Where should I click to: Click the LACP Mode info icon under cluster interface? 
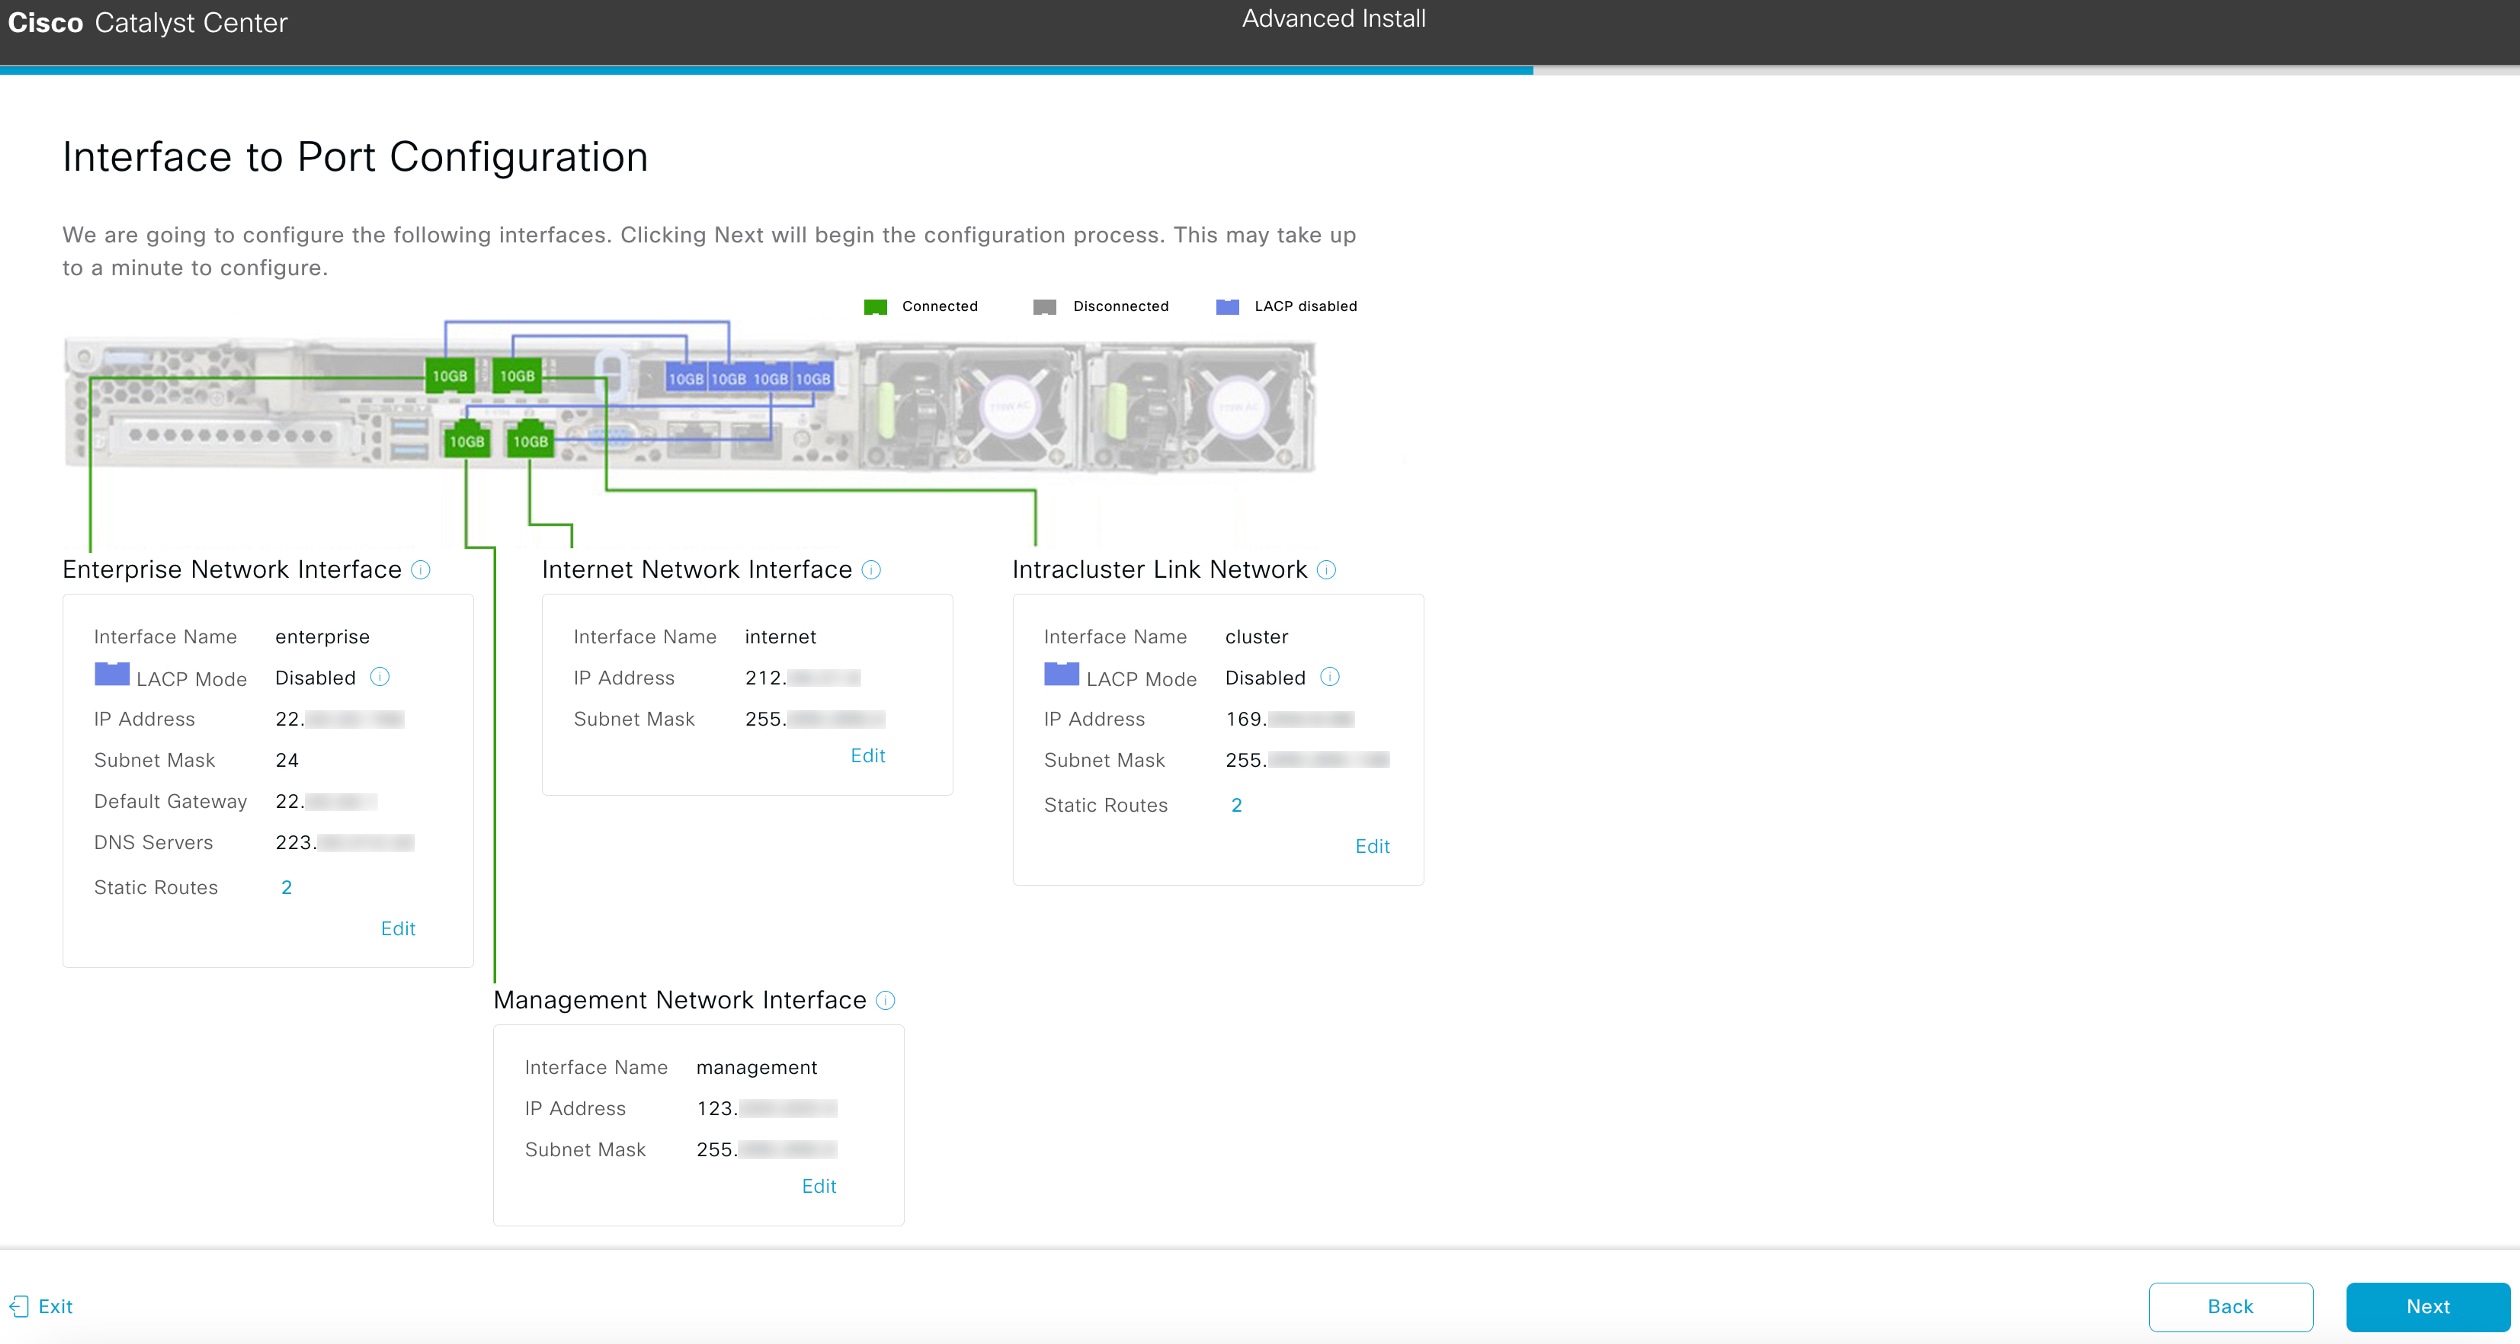(x=1331, y=677)
